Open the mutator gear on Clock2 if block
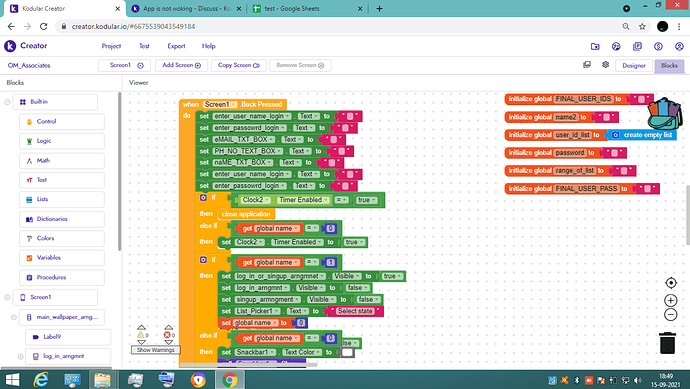Screen dimensions: 690x389 (203, 198)
